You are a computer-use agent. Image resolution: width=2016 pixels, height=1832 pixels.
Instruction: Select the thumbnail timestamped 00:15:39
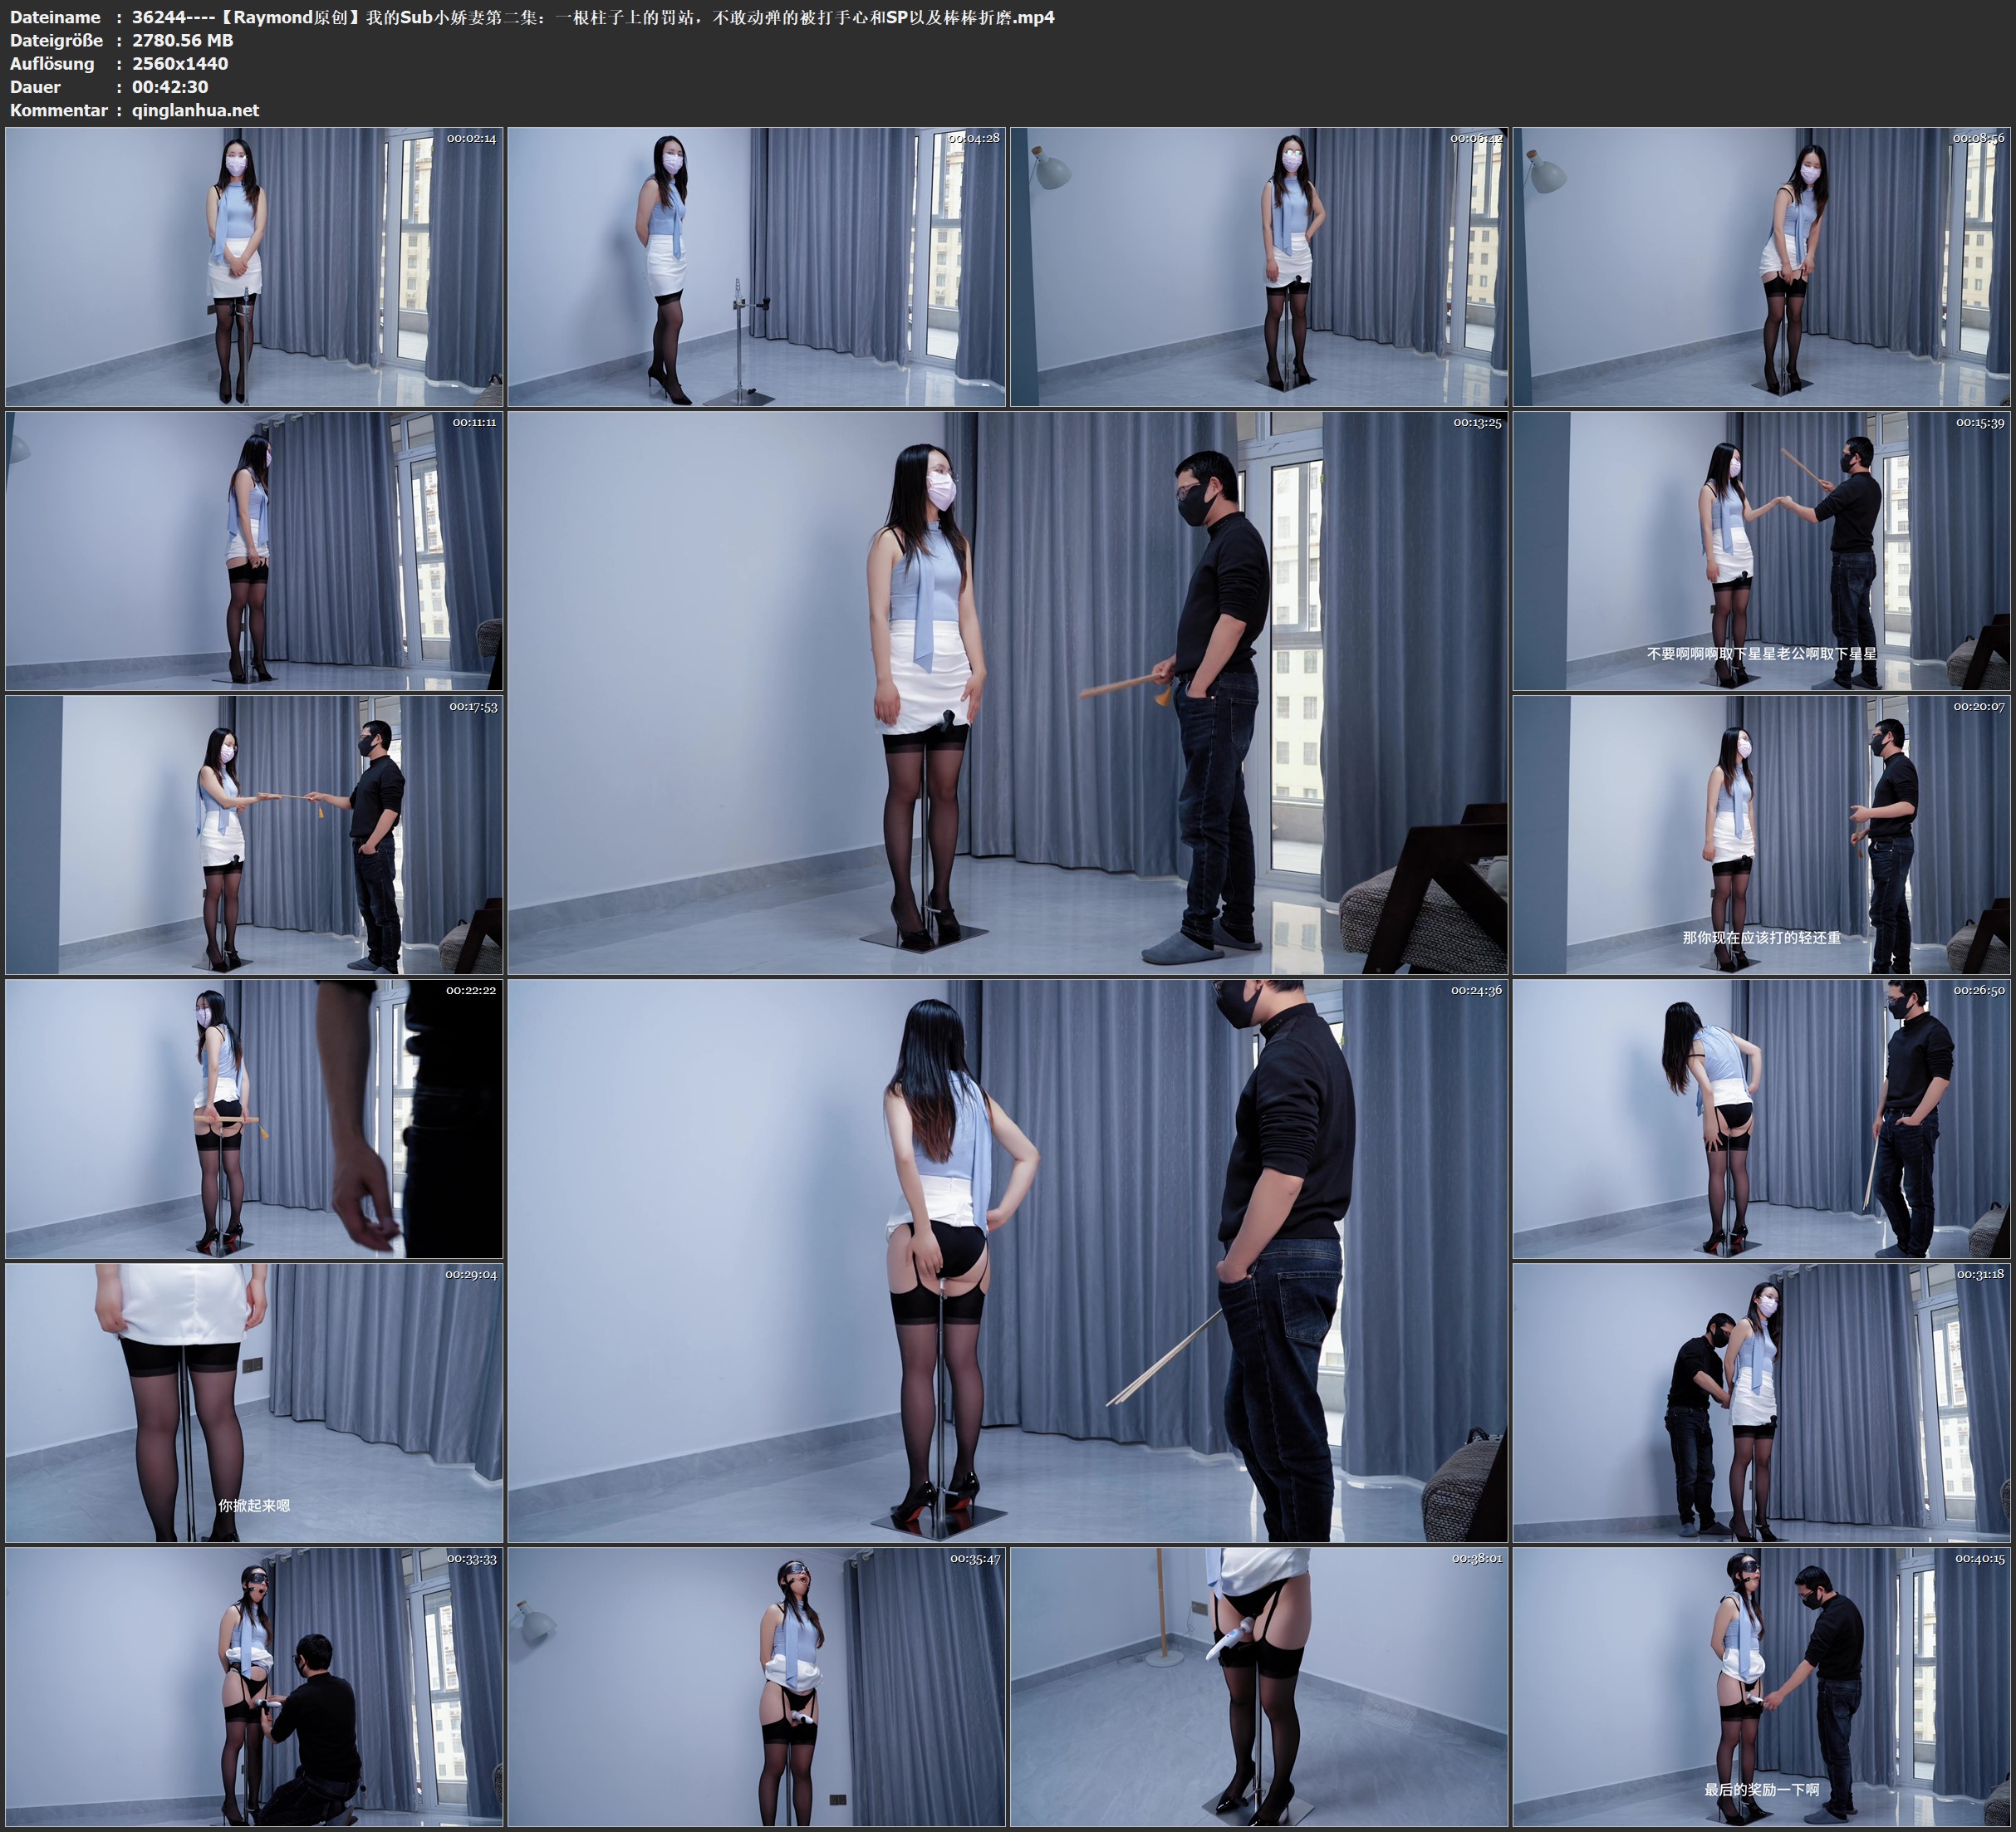[1762, 551]
